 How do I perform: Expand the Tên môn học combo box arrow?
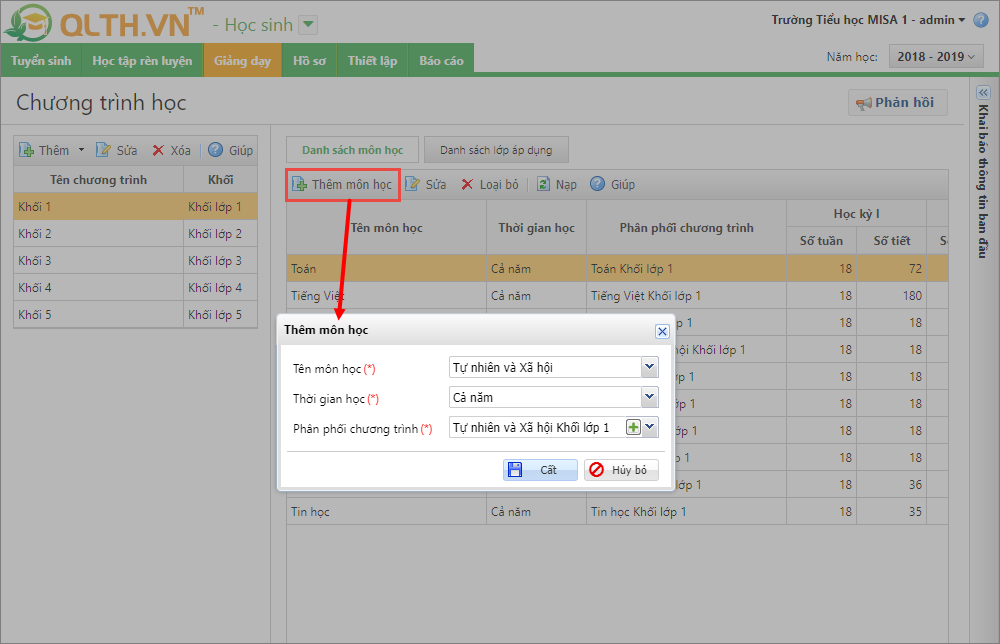(649, 367)
